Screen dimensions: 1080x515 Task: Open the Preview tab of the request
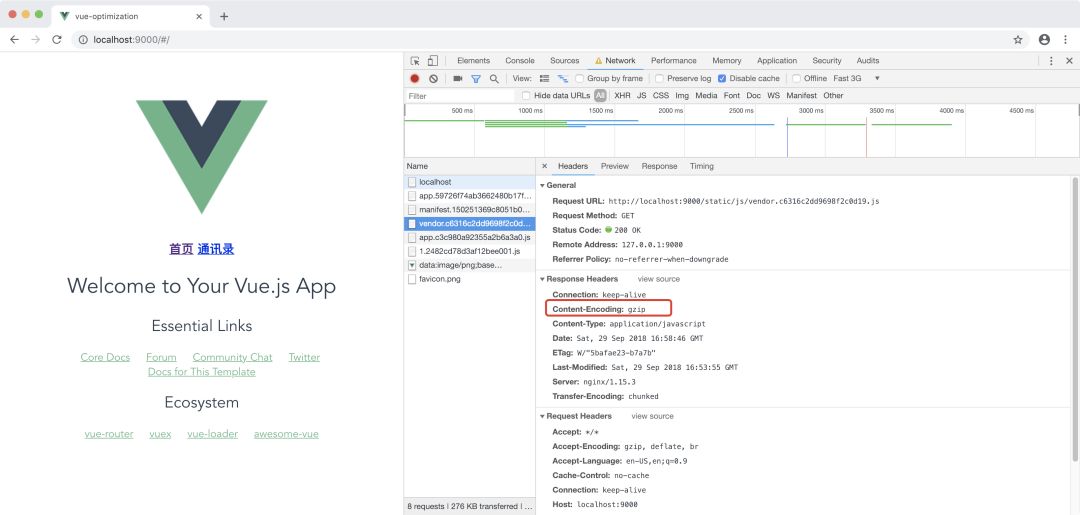614,166
